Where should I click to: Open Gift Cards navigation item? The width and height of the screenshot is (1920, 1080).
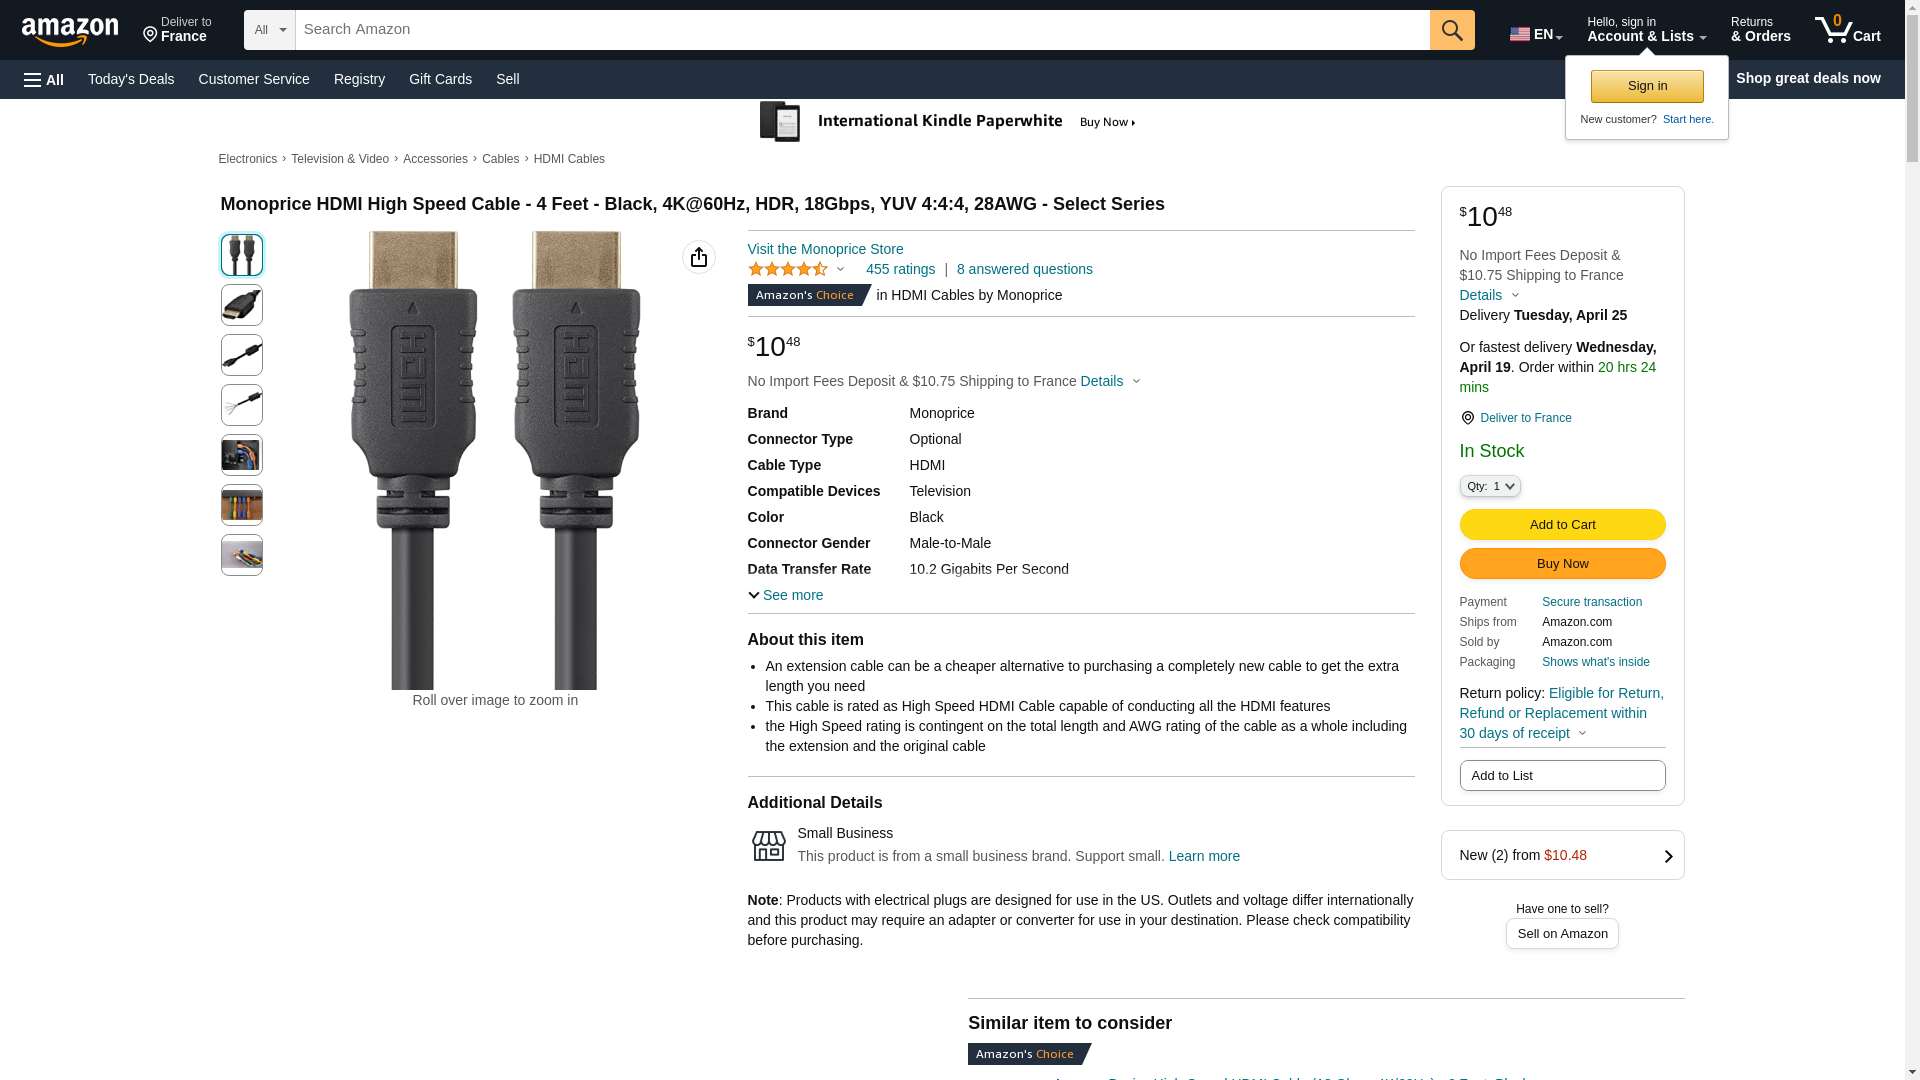click(x=440, y=79)
